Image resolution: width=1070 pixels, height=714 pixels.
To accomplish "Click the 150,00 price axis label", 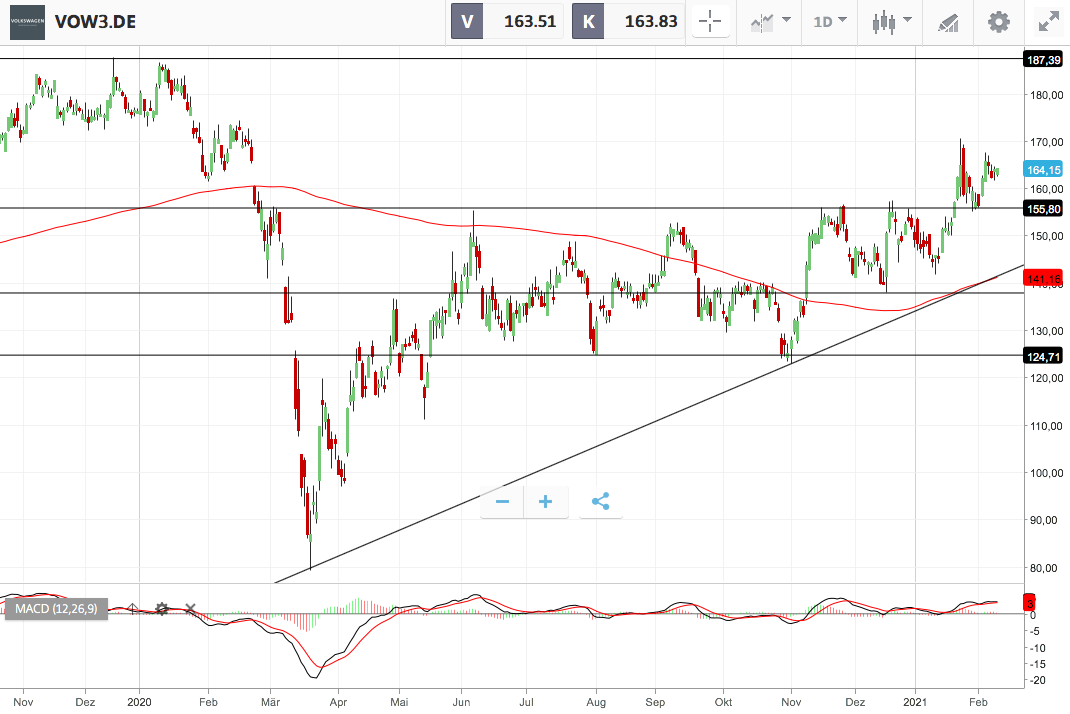I will pyautogui.click(x=1047, y=236).
